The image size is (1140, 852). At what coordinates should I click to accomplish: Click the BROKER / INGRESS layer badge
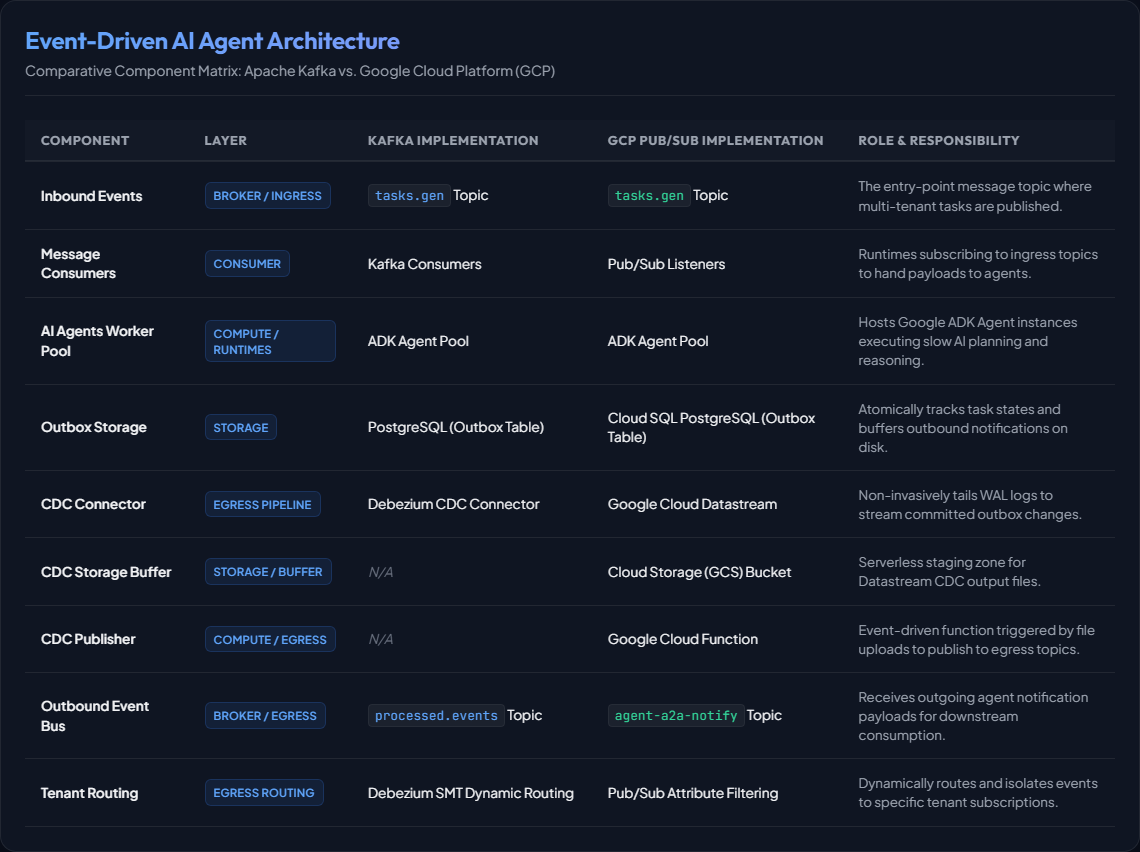[268, 196]
